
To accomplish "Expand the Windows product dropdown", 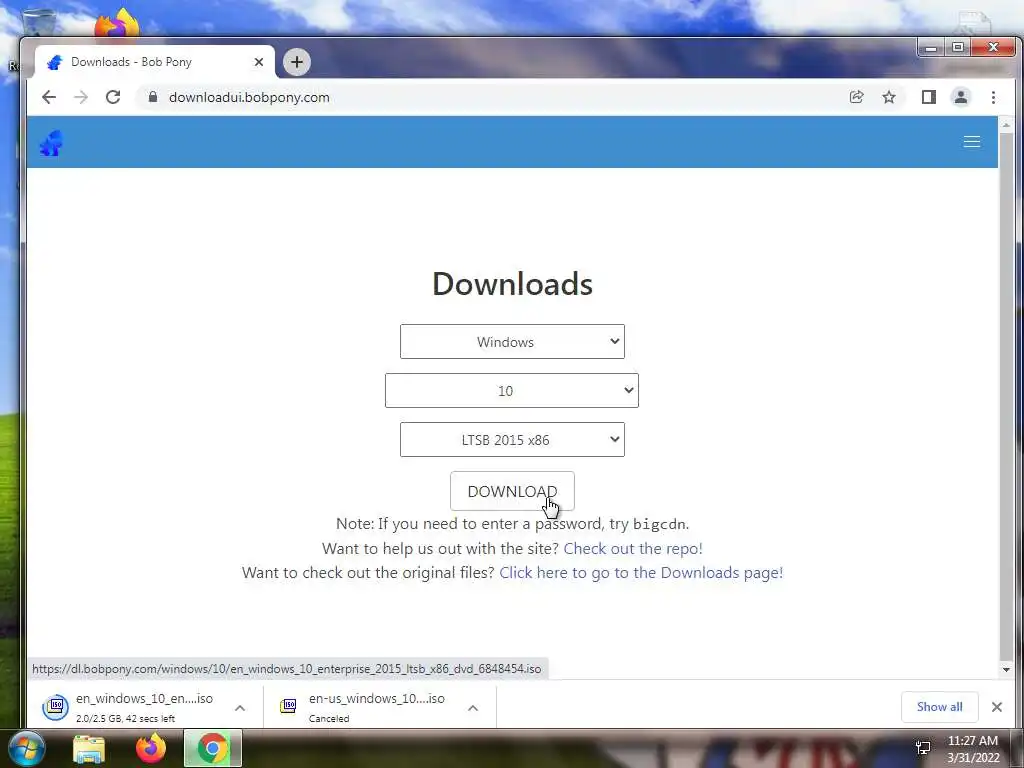I will pyautogui.click(x=512, y=342).
